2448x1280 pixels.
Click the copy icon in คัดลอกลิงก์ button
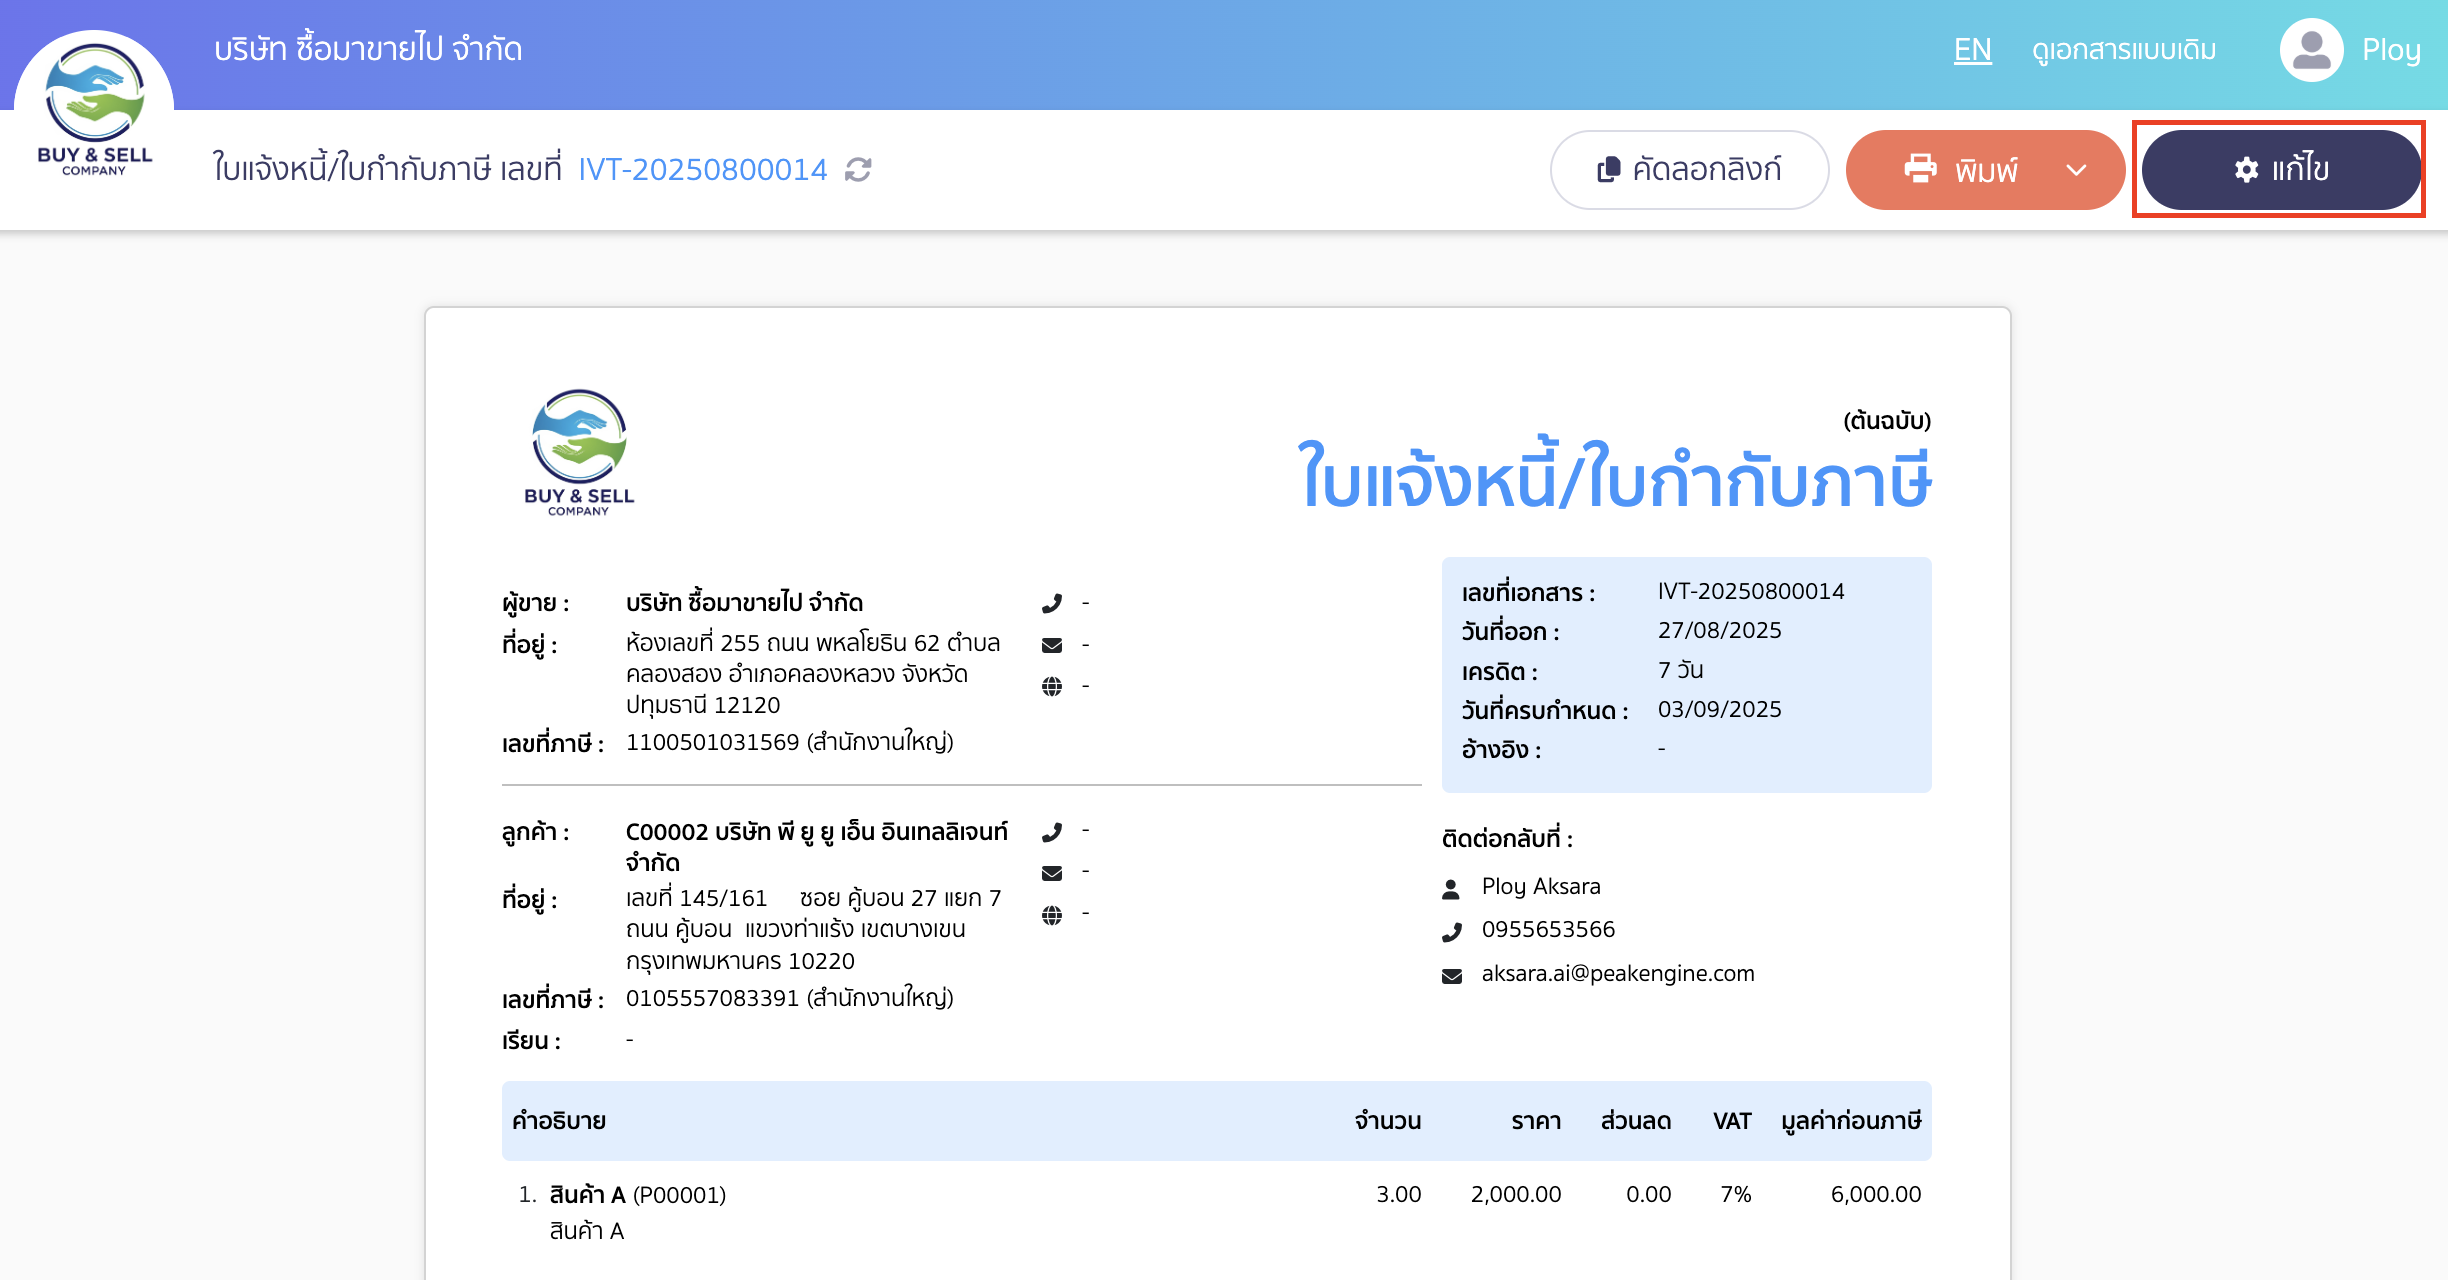(1608, 170)
